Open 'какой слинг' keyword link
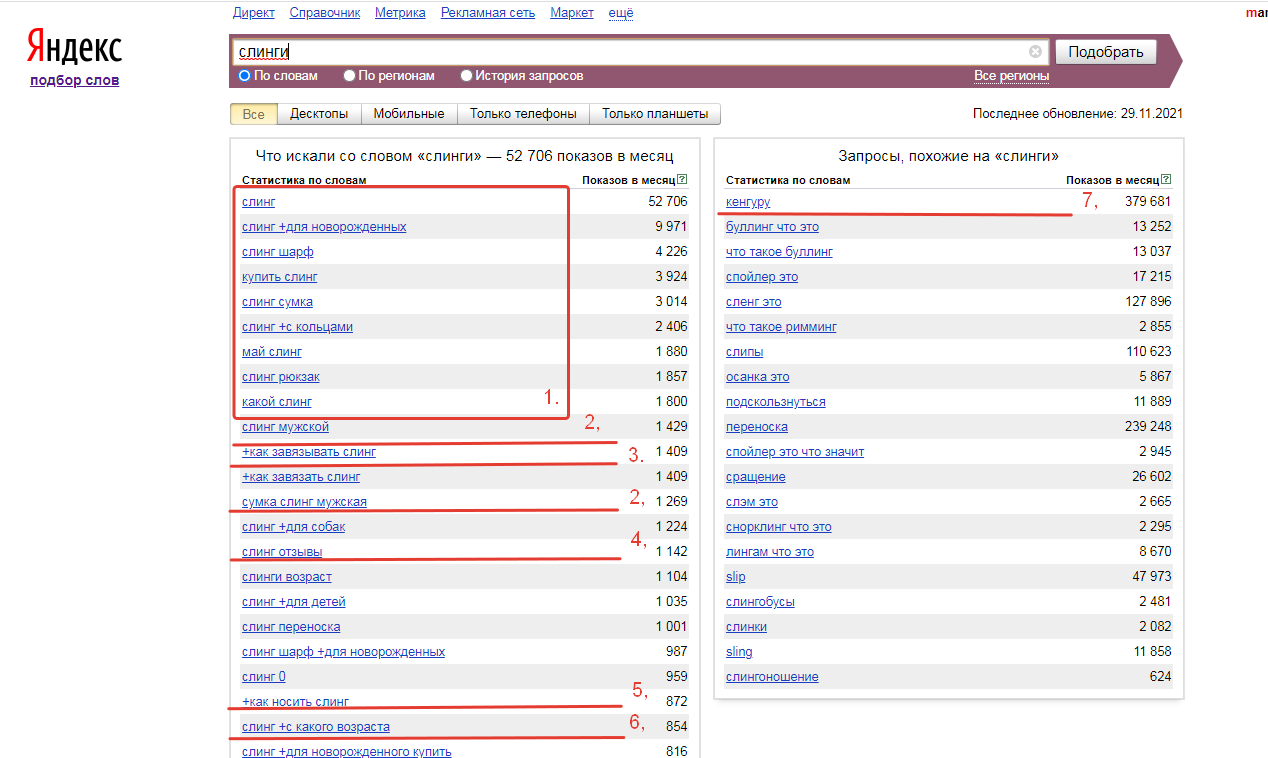 [x=277, y=402]
